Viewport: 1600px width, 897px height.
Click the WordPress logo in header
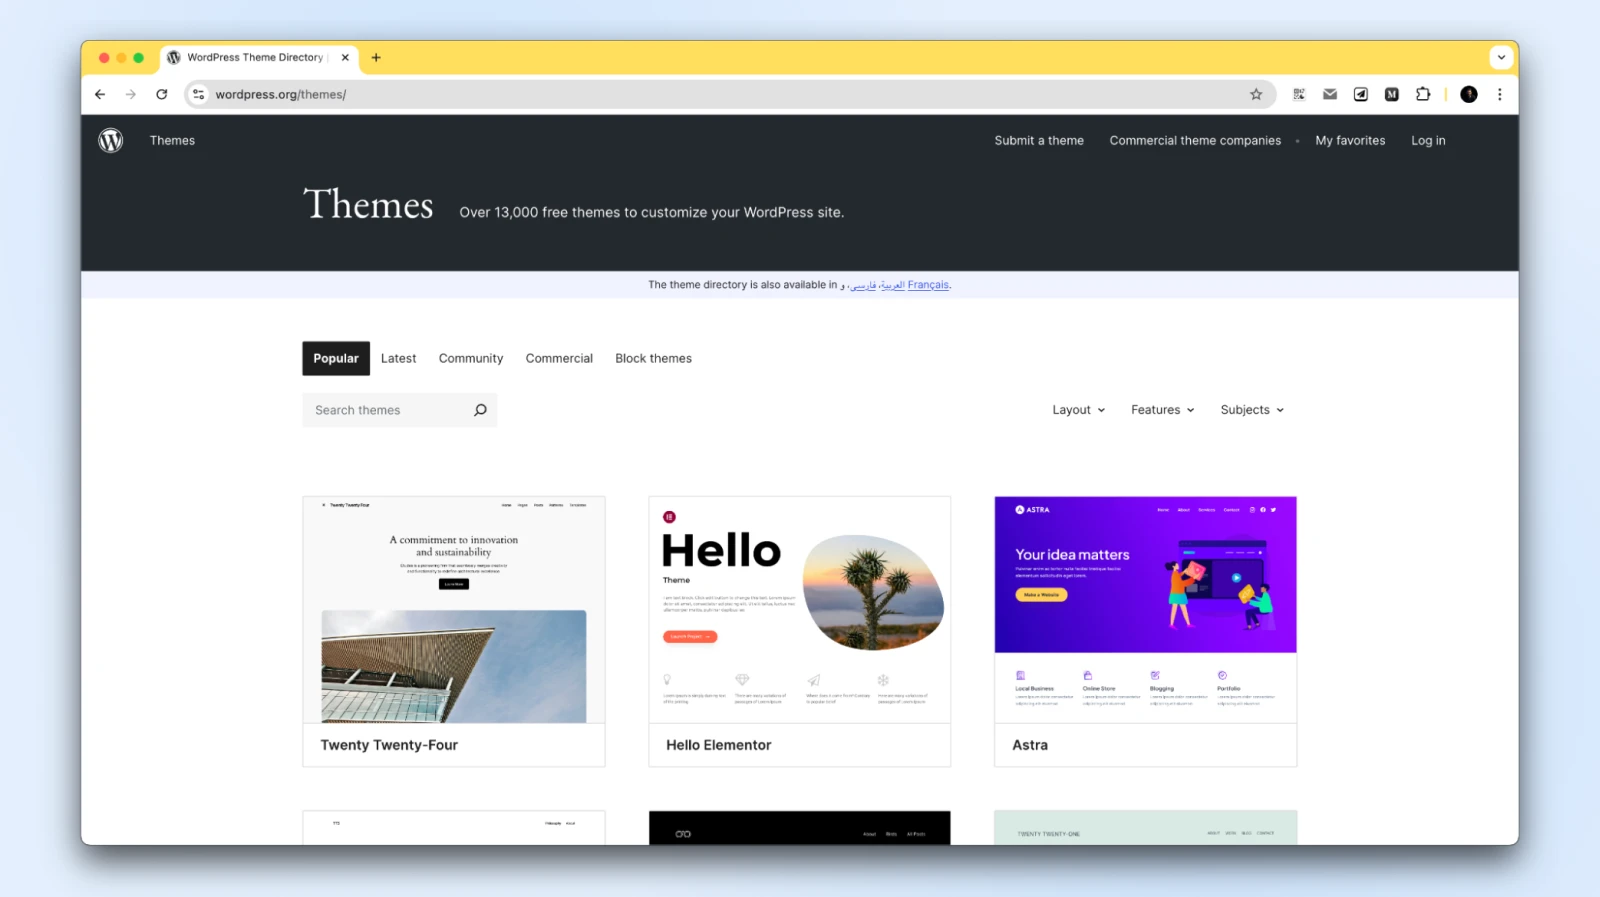[x=111, y=140]
